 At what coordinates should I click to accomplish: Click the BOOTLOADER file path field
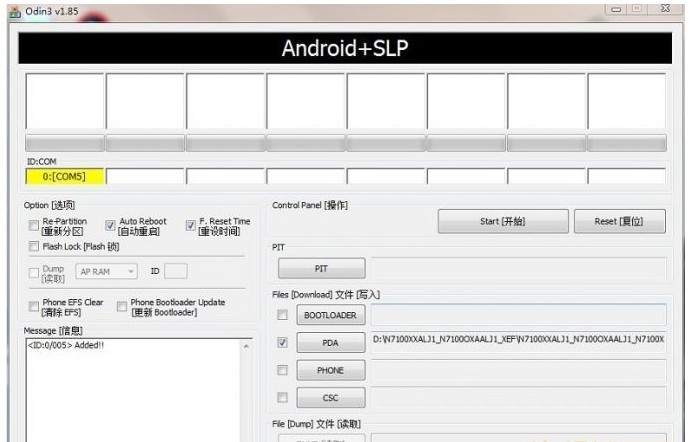click(519, 315)
